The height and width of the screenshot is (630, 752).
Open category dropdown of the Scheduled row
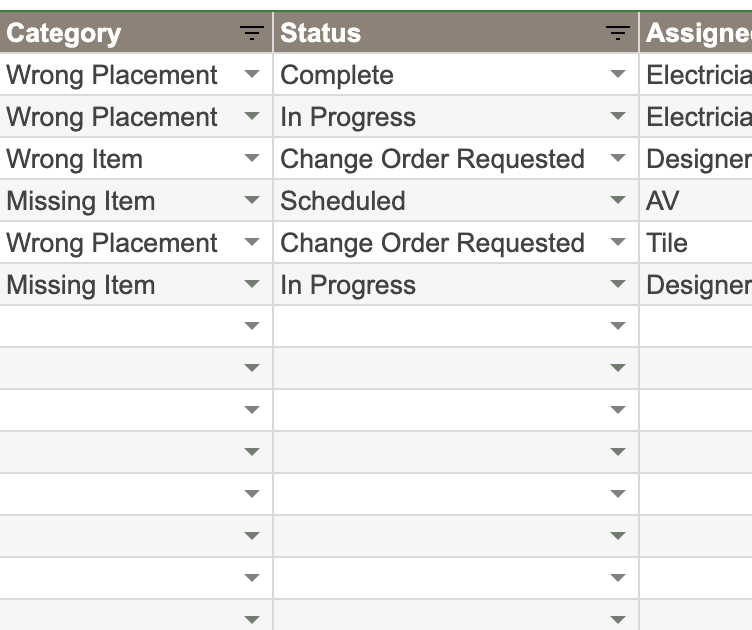[252, 199]
